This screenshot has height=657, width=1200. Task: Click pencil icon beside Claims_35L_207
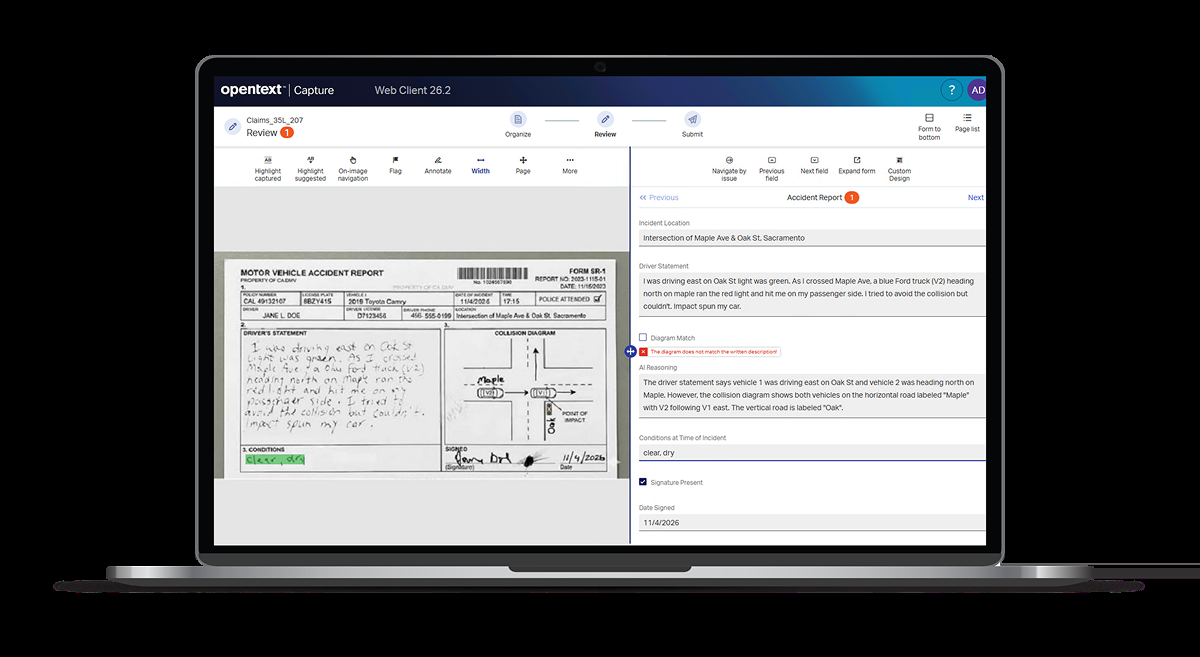click(232, 126)
